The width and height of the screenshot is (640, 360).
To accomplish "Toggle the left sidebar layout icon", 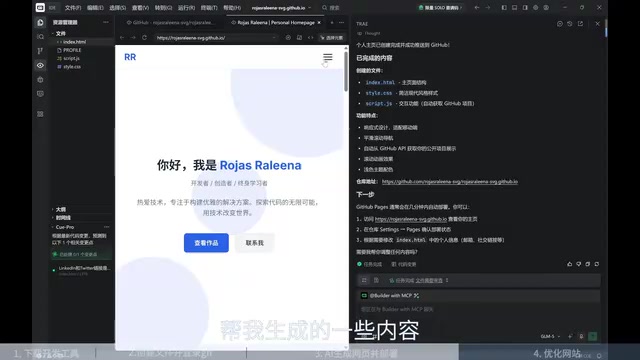I will 504,8.
